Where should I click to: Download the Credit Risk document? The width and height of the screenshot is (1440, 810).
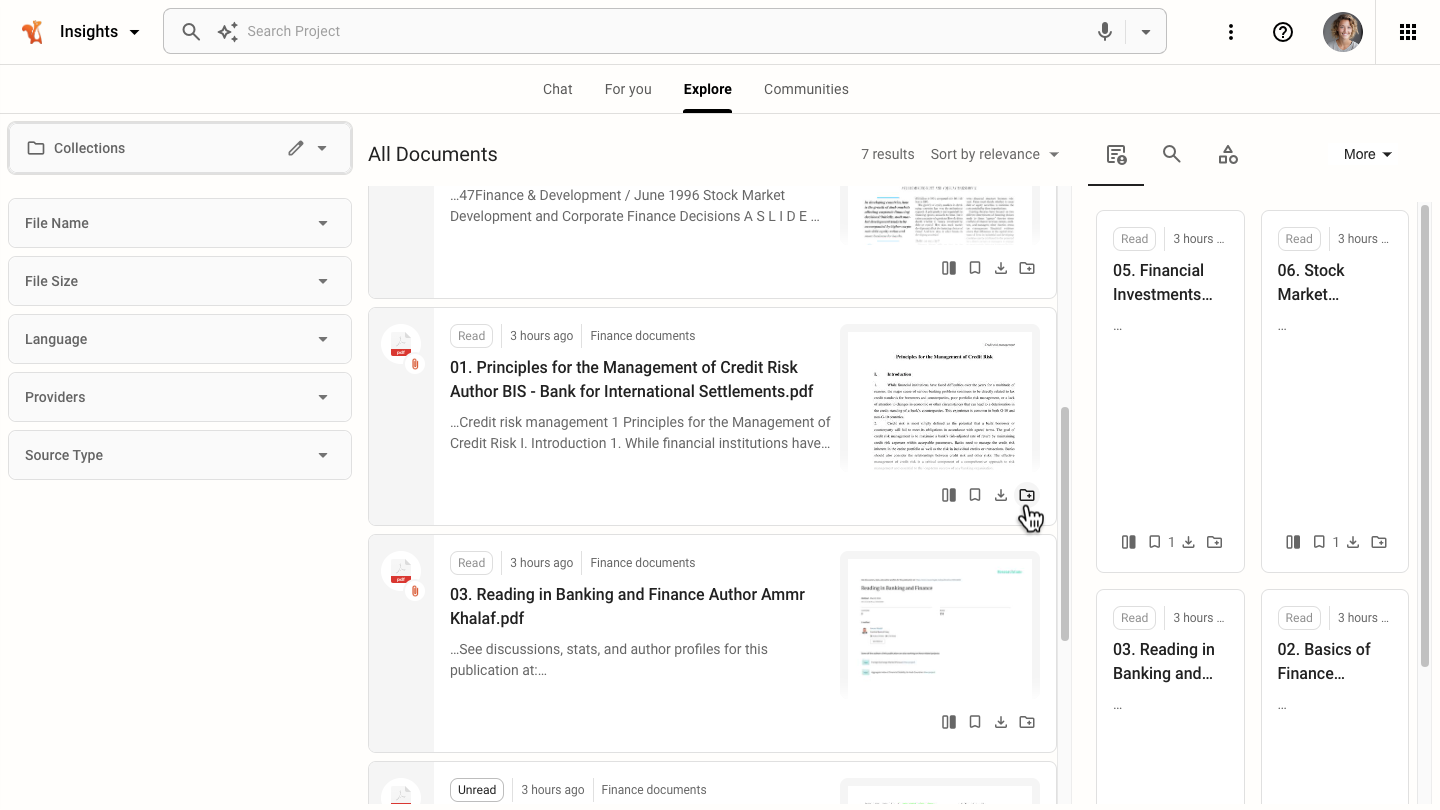[1001, 495]
